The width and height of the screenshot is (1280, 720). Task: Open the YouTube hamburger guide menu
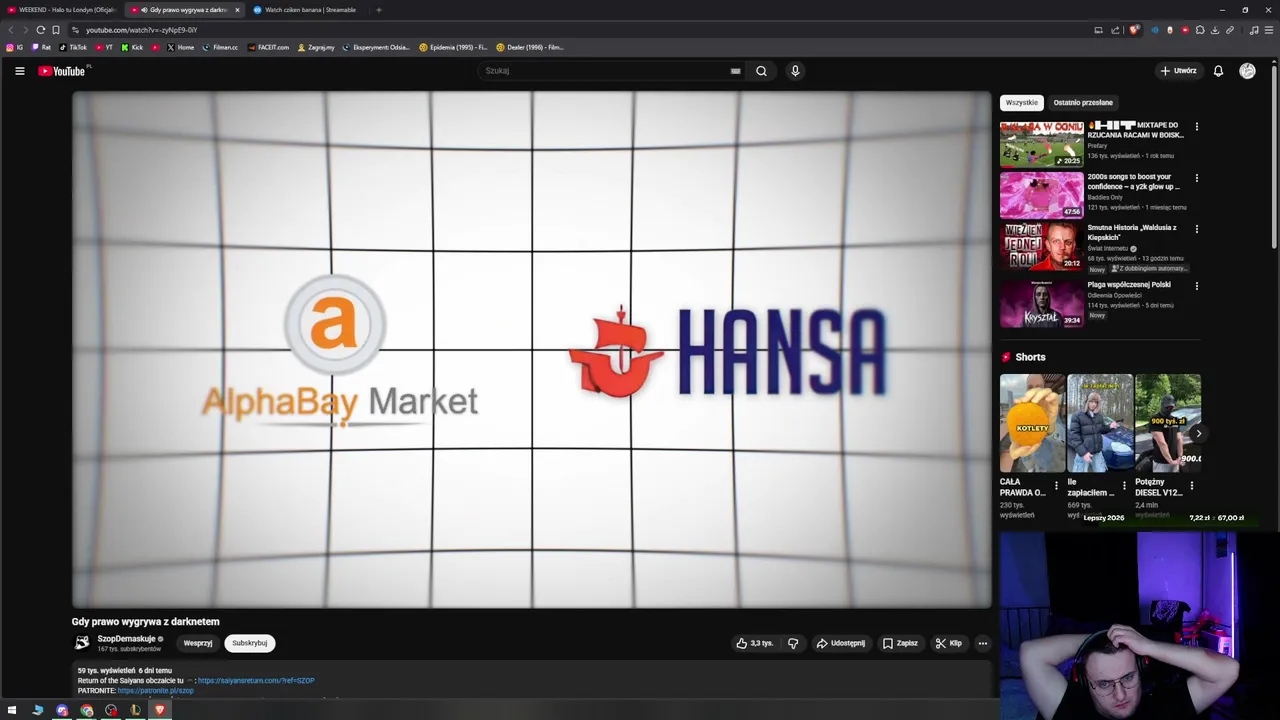(x=19, y=71)
